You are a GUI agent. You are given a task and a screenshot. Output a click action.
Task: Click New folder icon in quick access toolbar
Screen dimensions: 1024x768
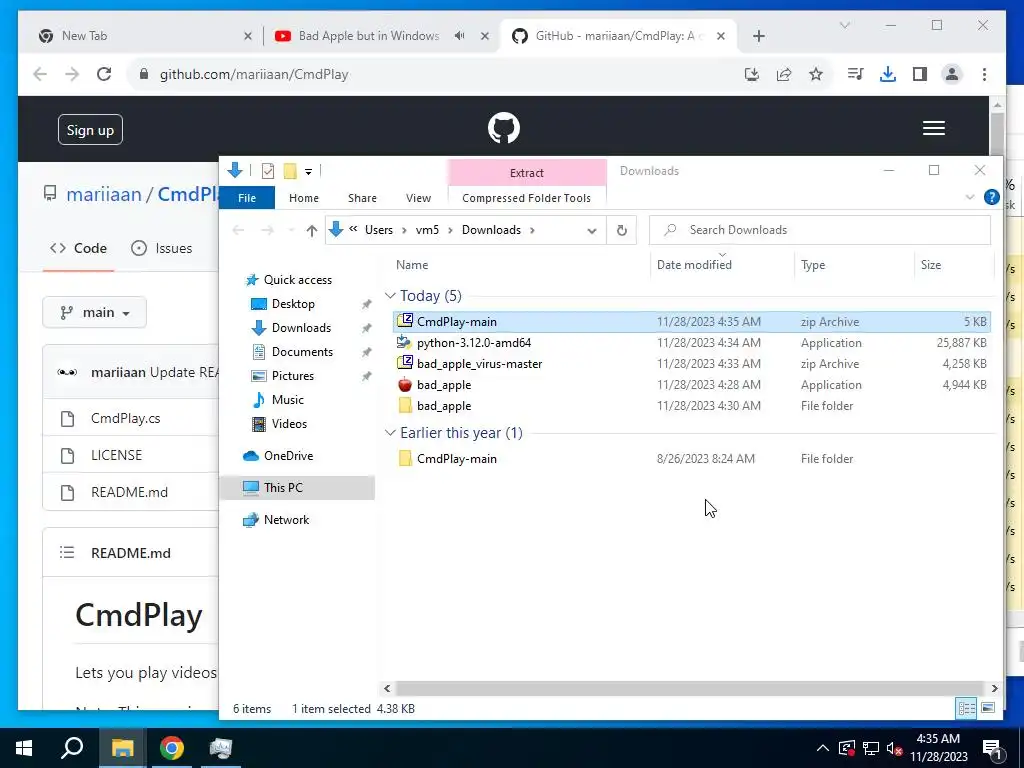click(290, 171)
